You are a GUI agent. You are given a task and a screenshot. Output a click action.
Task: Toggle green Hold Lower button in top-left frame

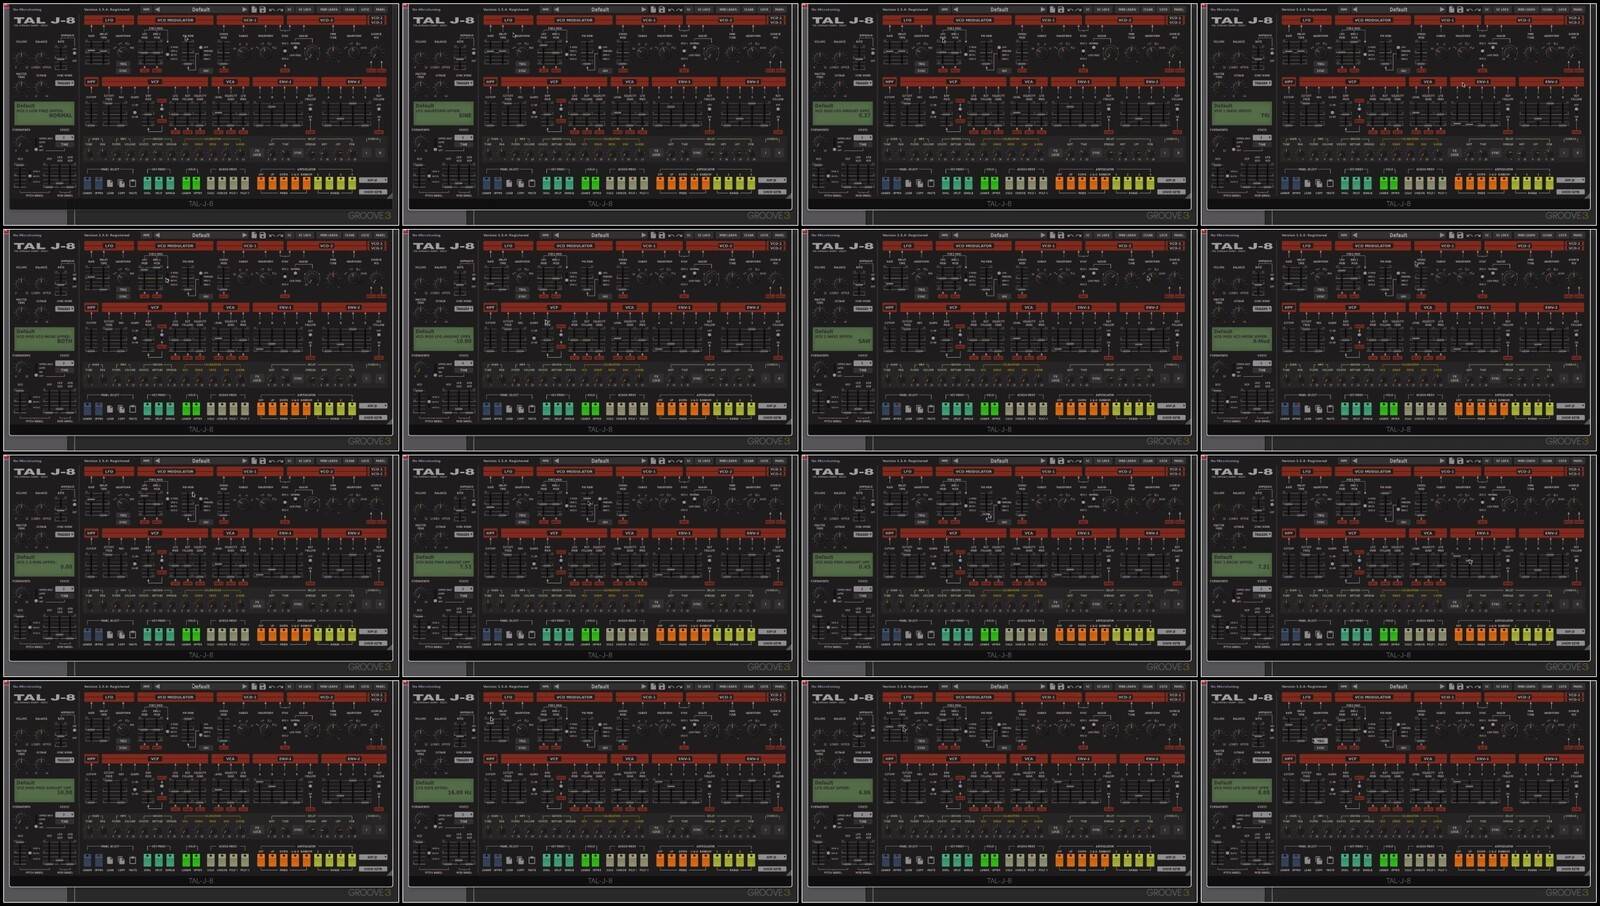[186, 183]
